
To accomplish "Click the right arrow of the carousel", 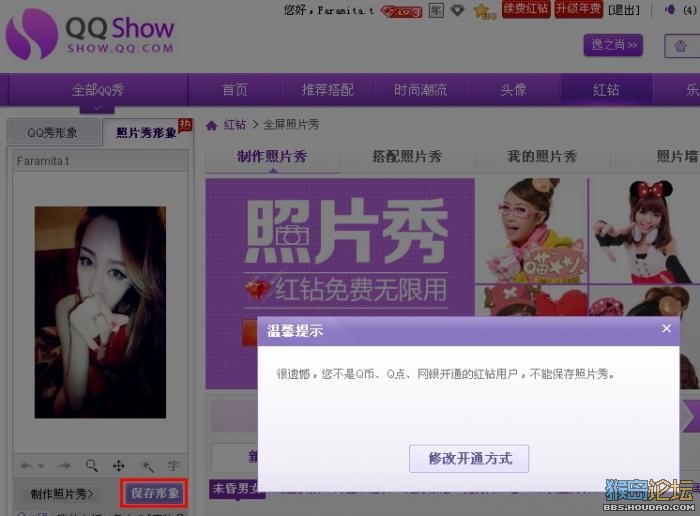I will (690, 417).
